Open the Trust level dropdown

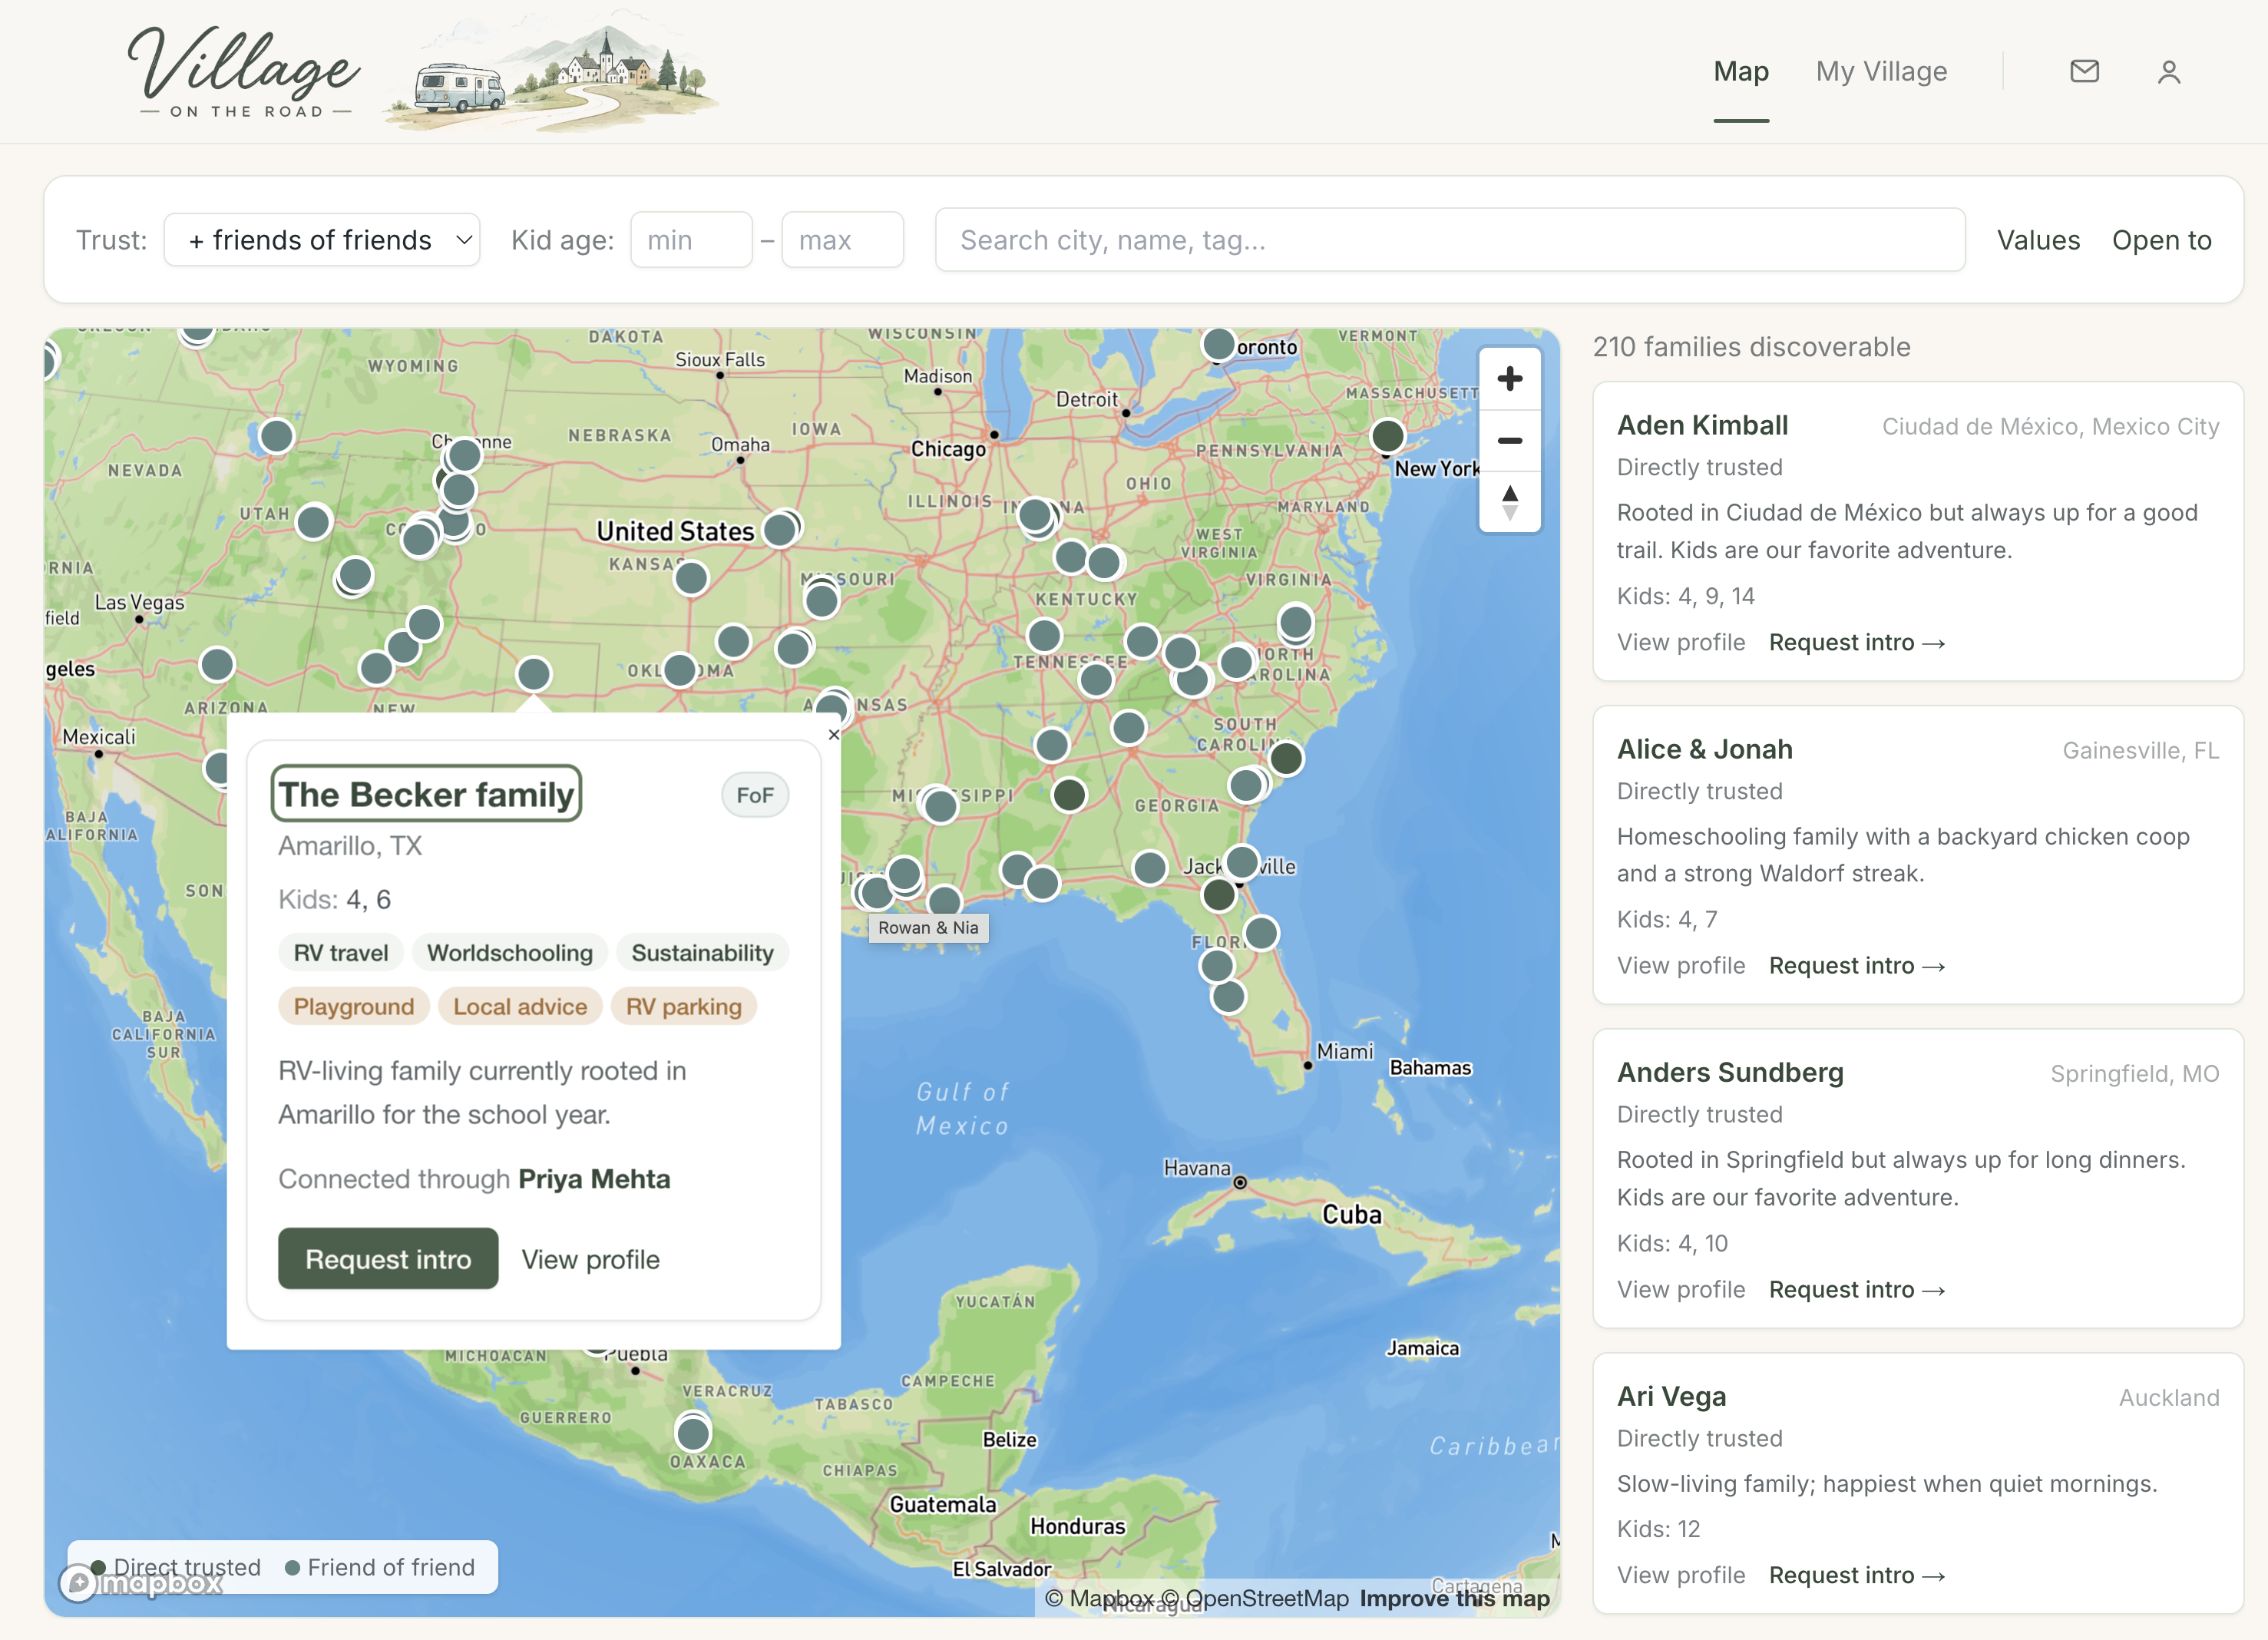tap(322, 240)
